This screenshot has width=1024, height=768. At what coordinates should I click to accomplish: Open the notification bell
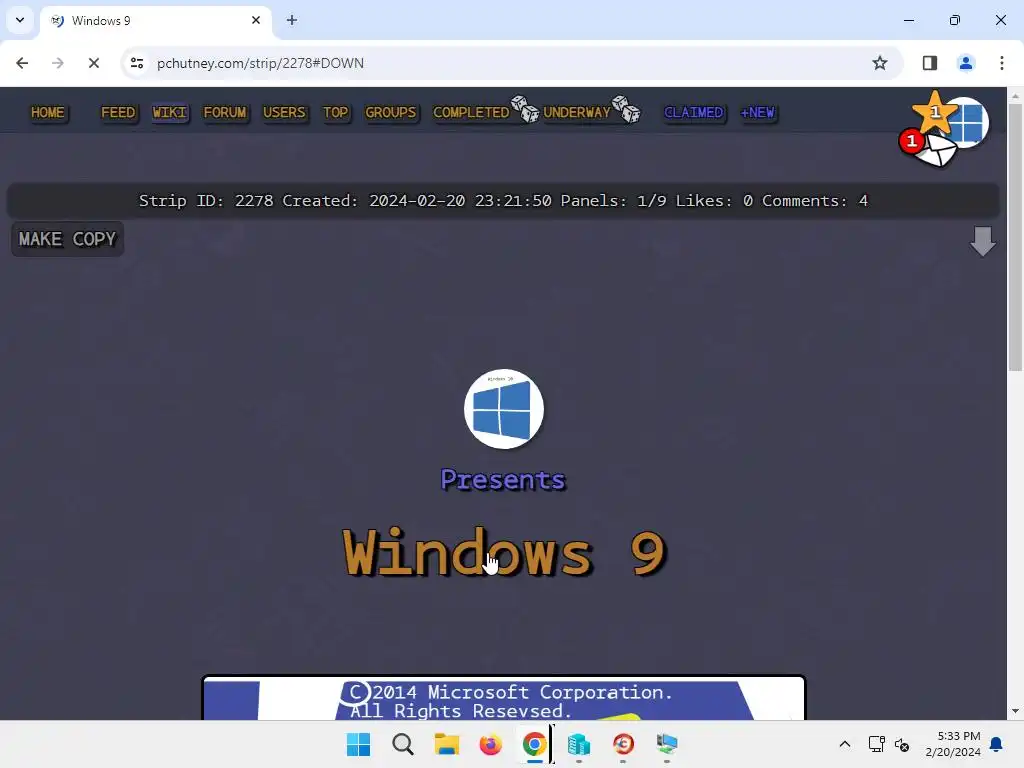(x=997, y=744)
